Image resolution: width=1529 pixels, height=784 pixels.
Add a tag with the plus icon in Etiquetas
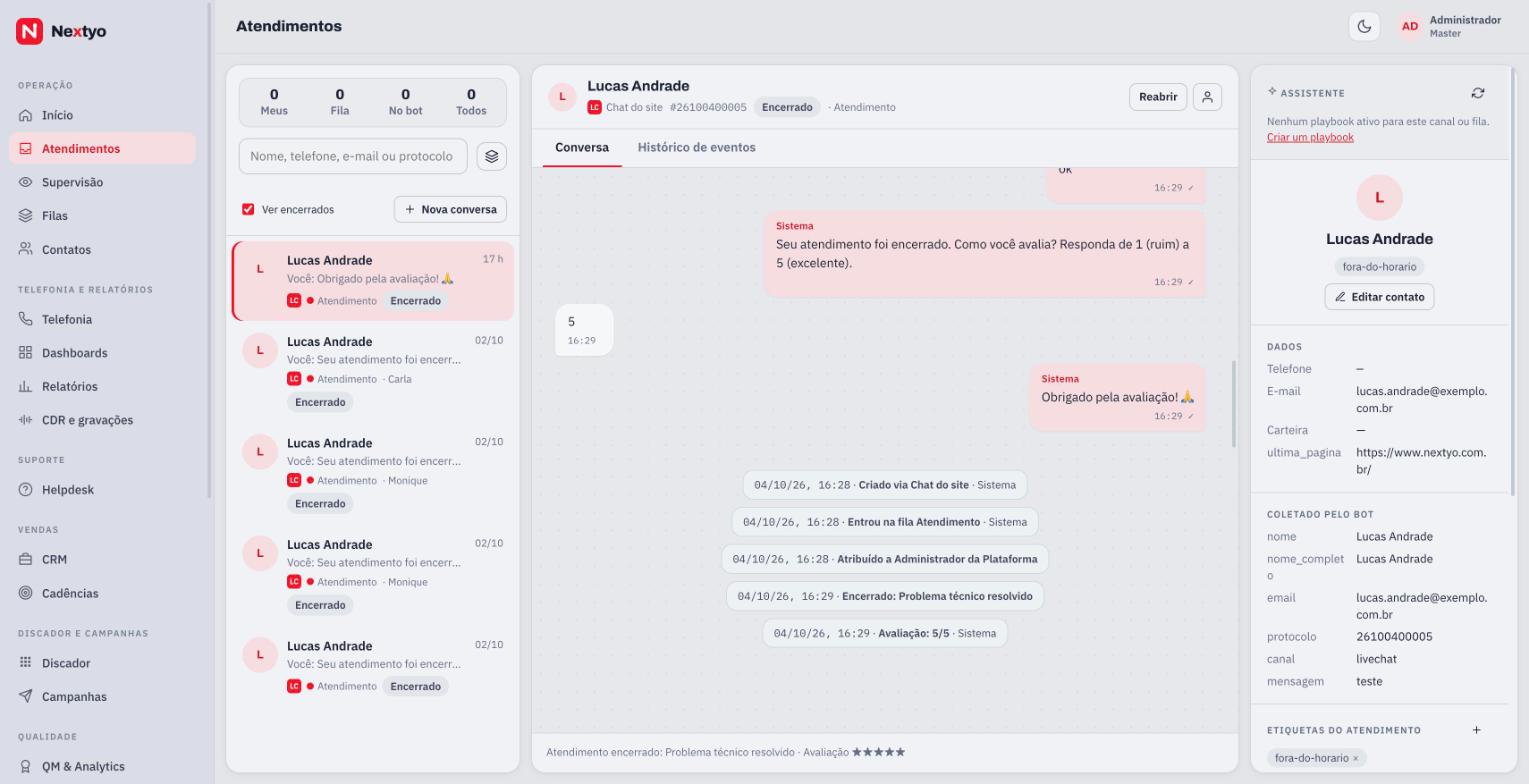pos(1476,730)
